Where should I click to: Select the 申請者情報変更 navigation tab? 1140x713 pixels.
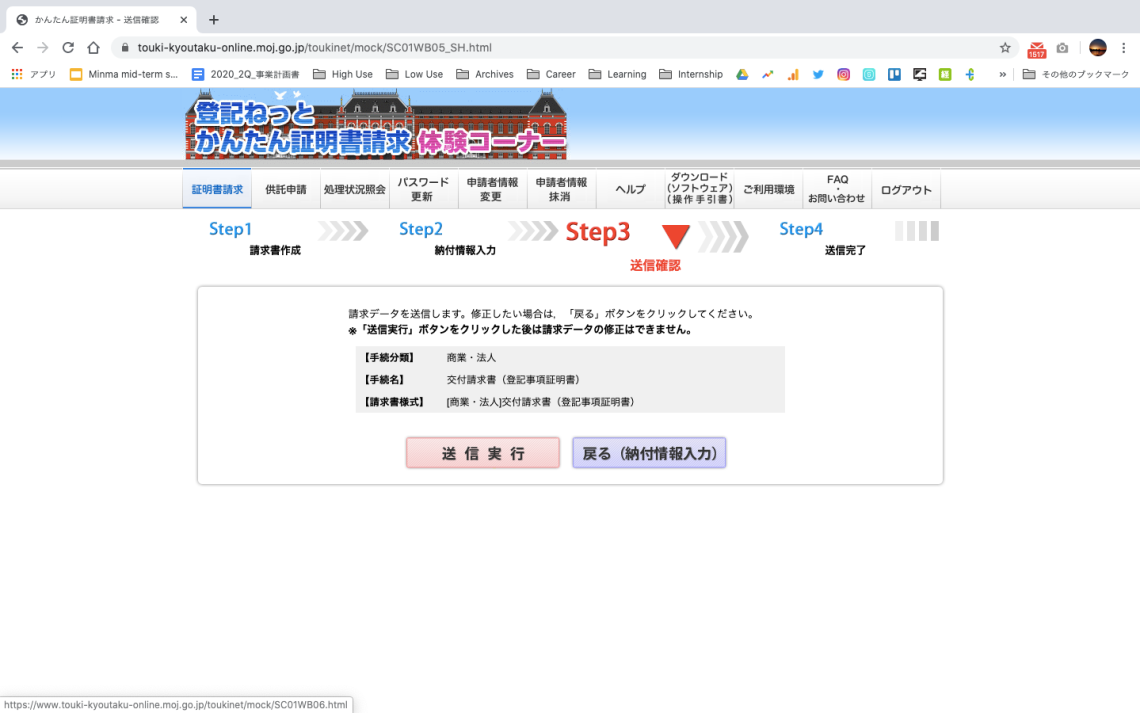[492, 189]
